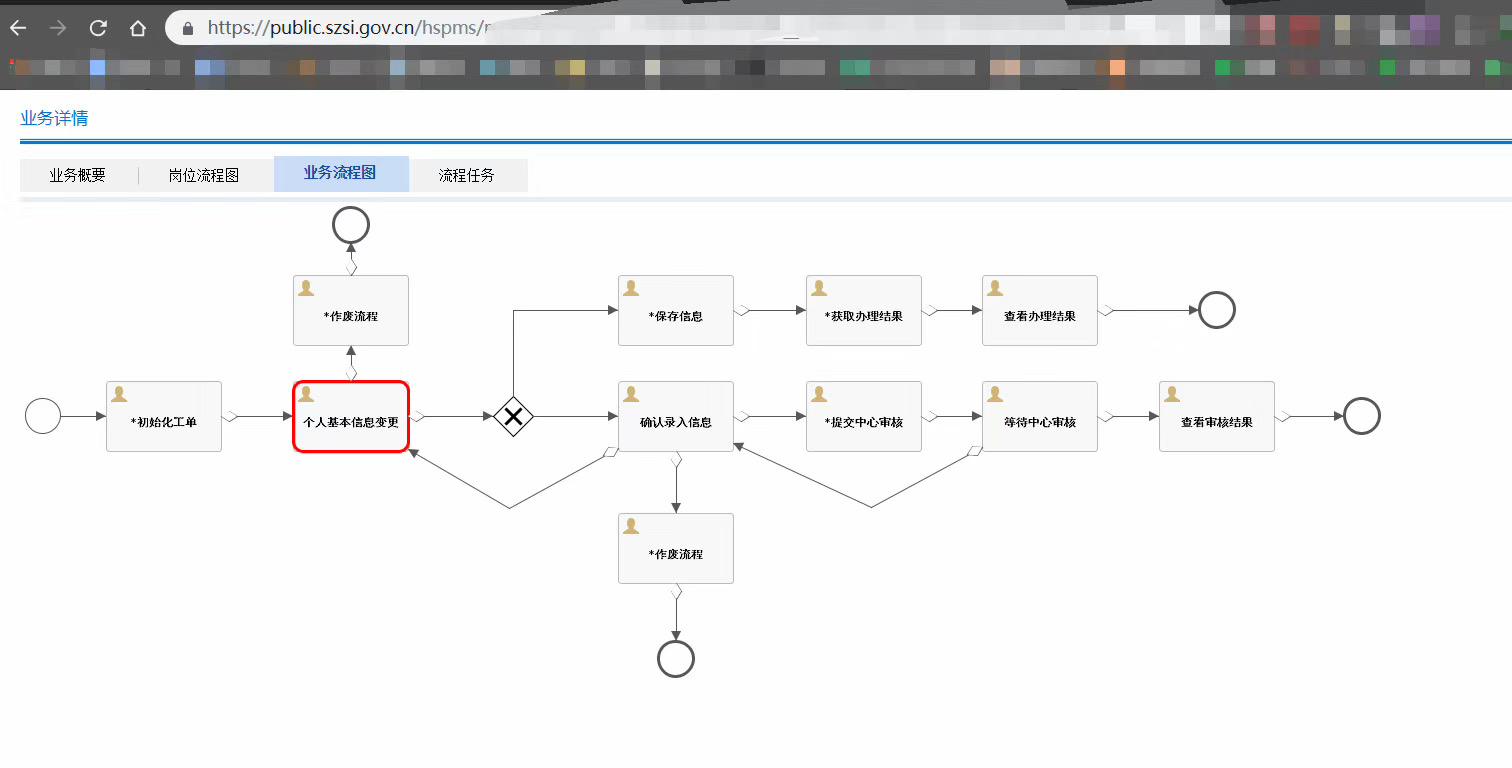Click the address bar padlock icon
Screen dimensions: 1512x768
pos(187,28)
